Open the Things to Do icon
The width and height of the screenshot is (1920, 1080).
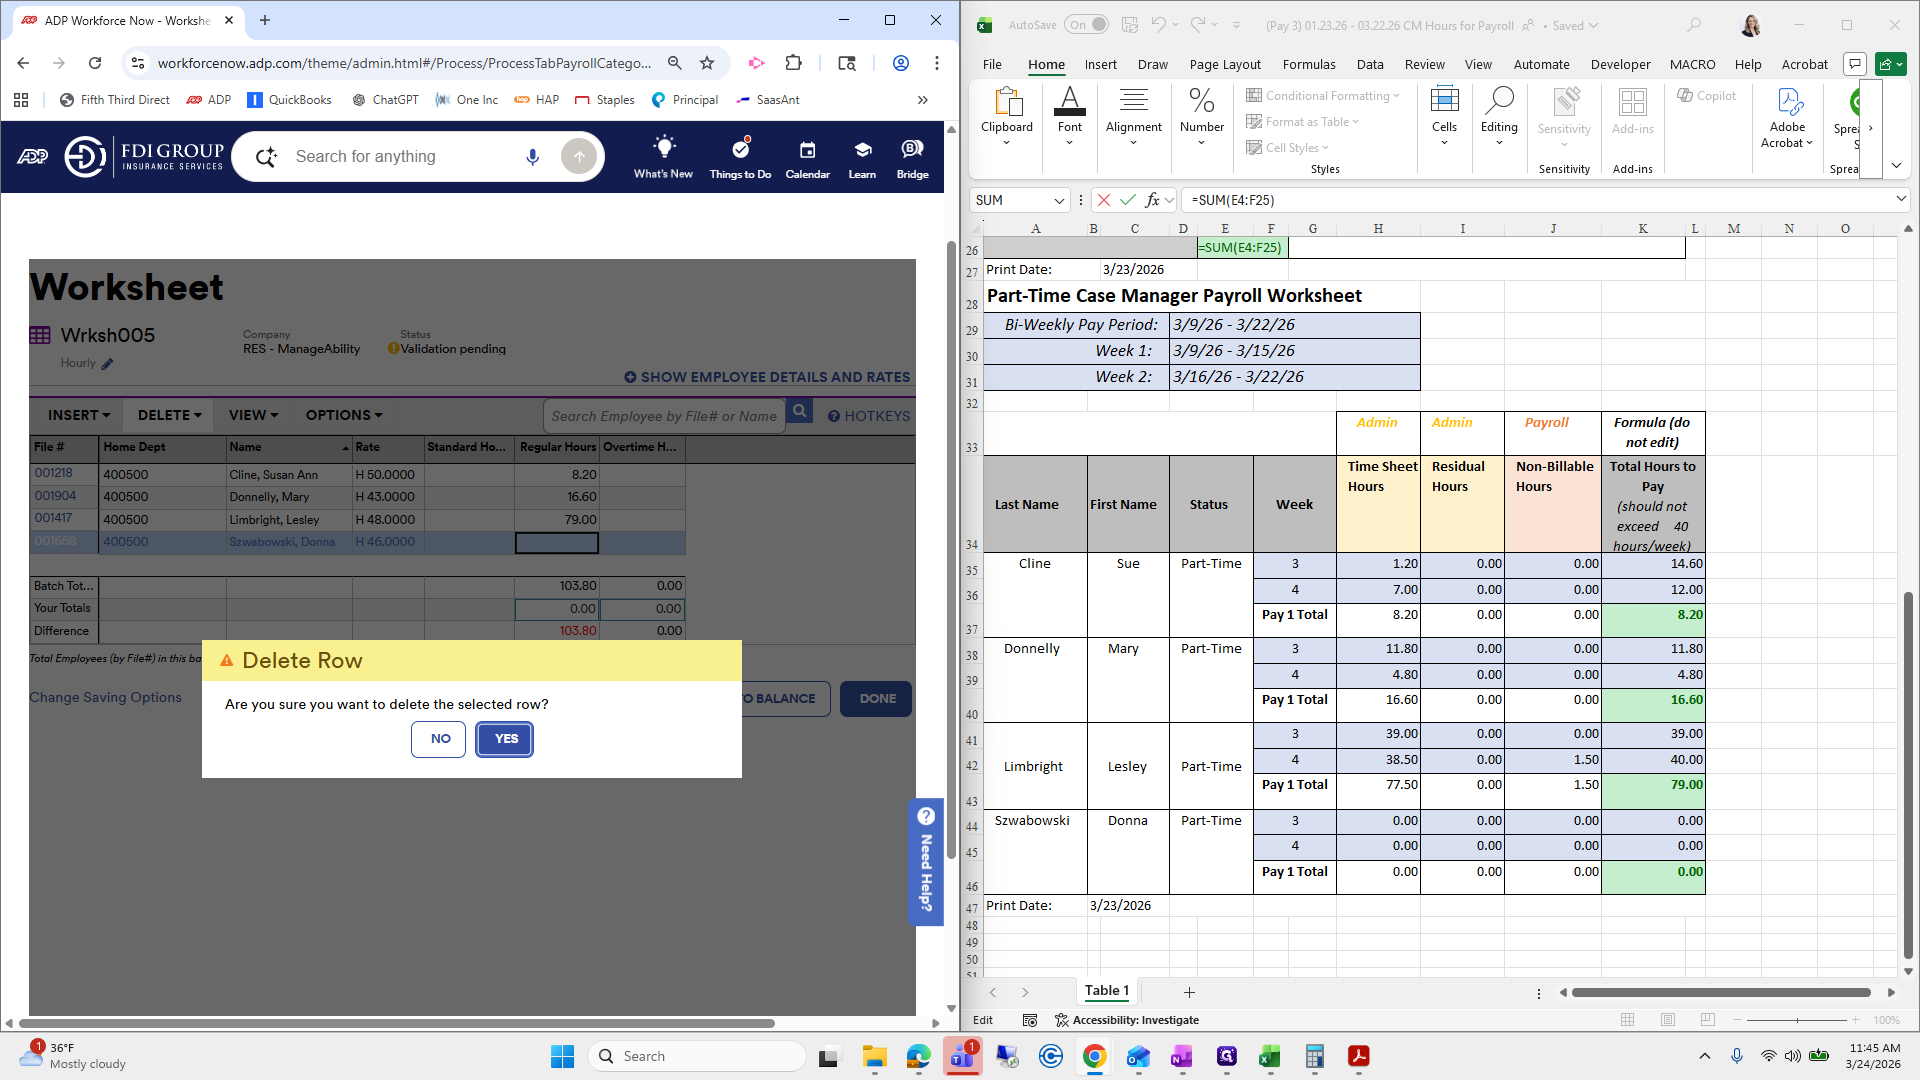[740, 149]
